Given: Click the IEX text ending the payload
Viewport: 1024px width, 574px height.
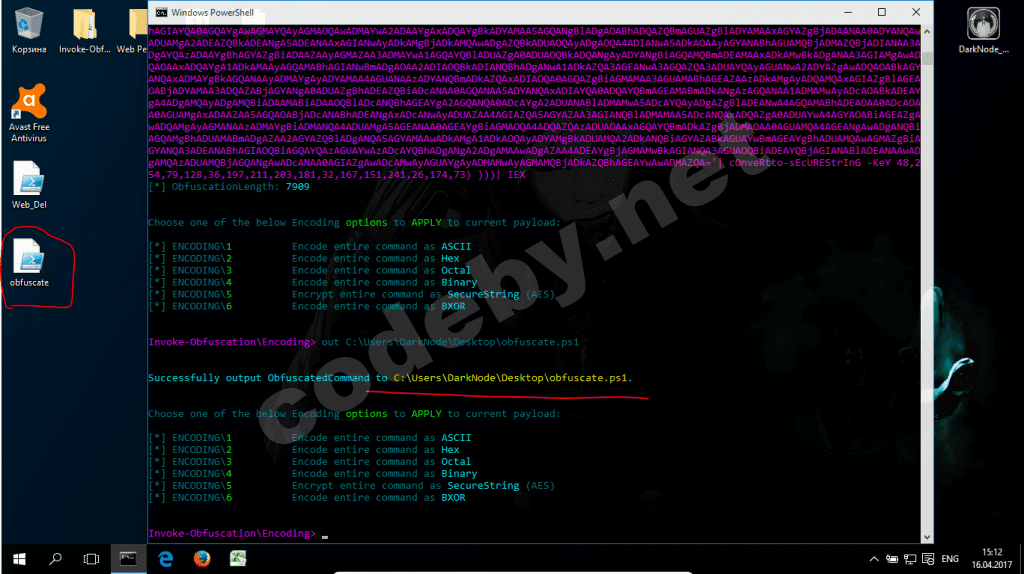Looking at the screenshot, I should (516, 175).
